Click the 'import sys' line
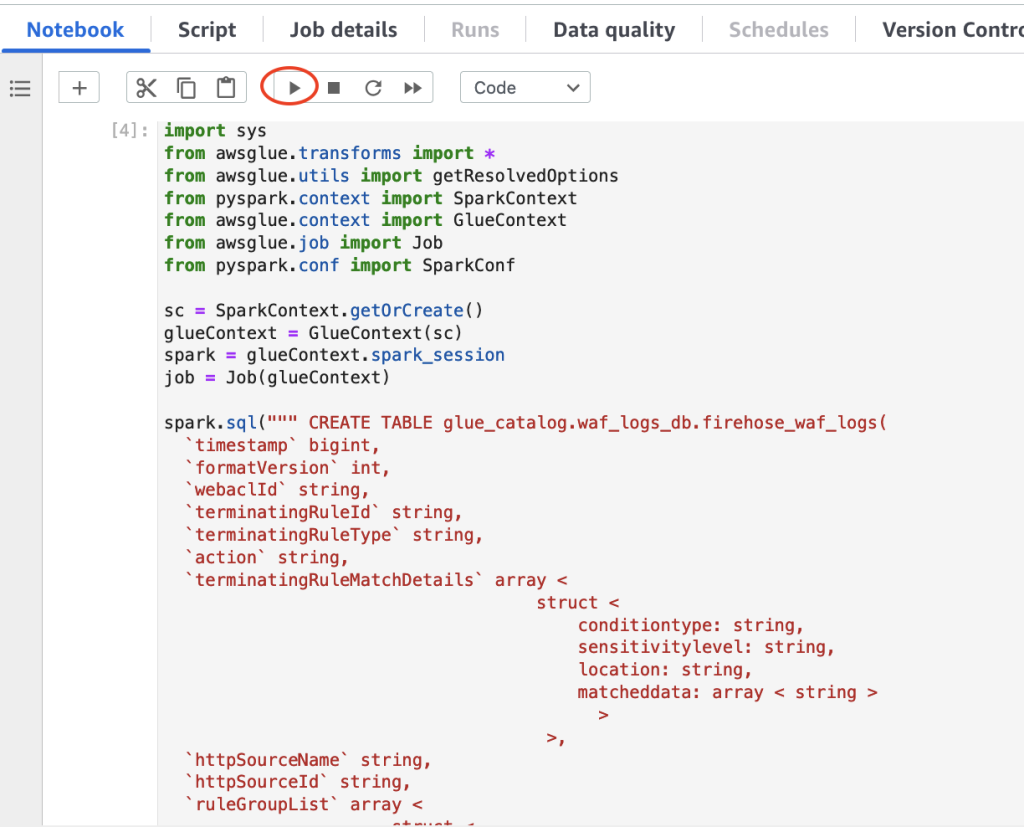1024x827 pixels. (x=215, y=131)
